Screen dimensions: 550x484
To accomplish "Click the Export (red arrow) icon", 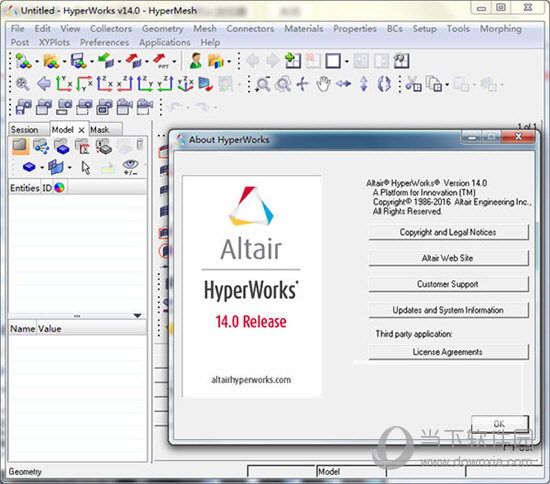I will [x=133, y=61].
